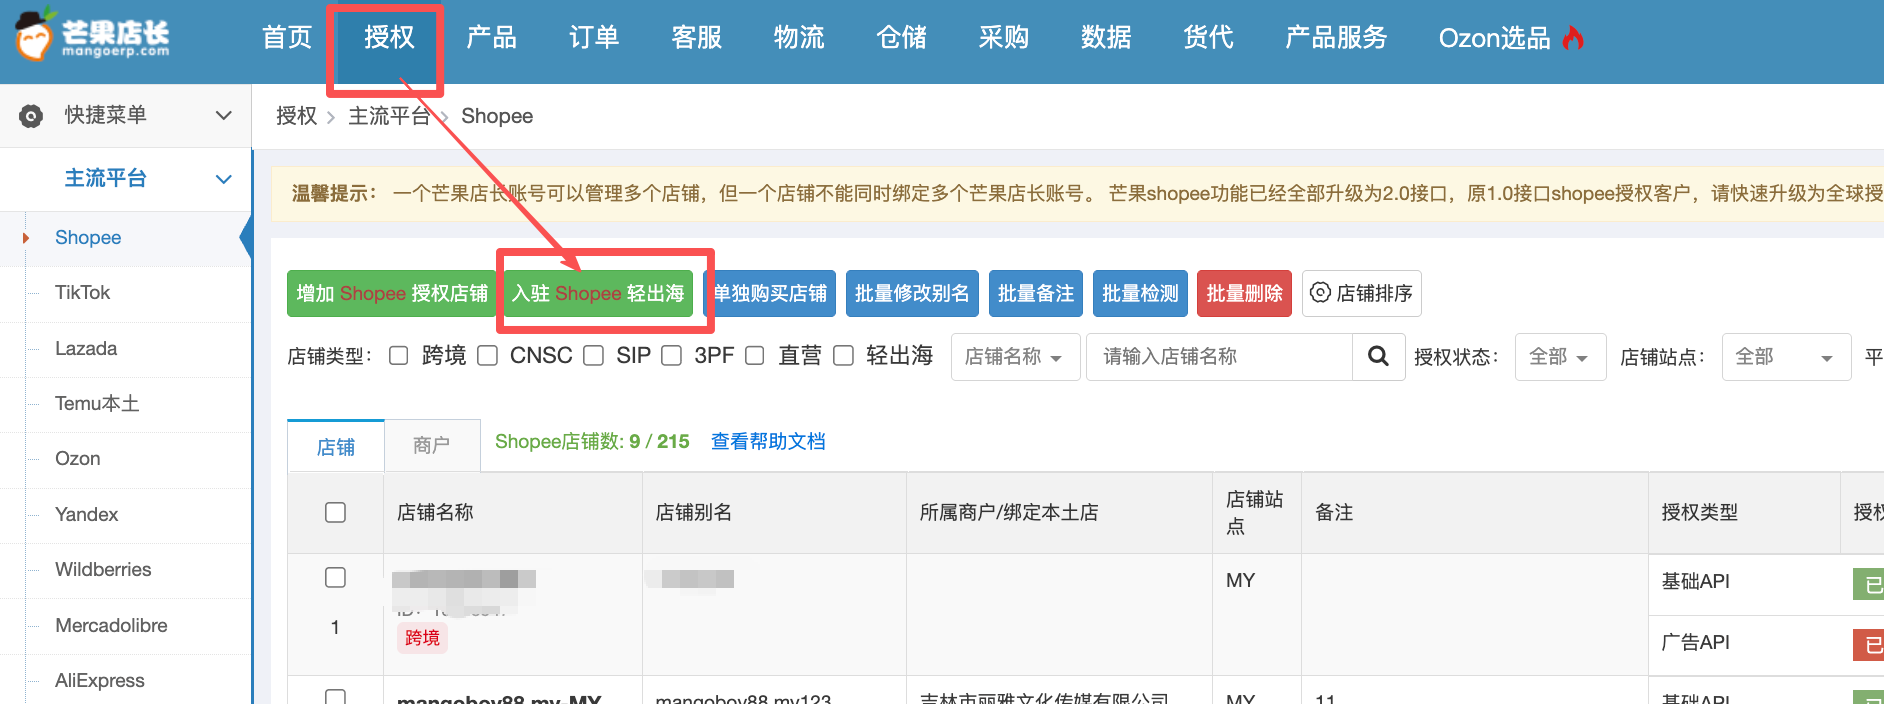The height and width of the screenshot is (704, 1884).
Task: Open the 店铺名称 search type dropdown
Action: click(x=1014, y=357)
